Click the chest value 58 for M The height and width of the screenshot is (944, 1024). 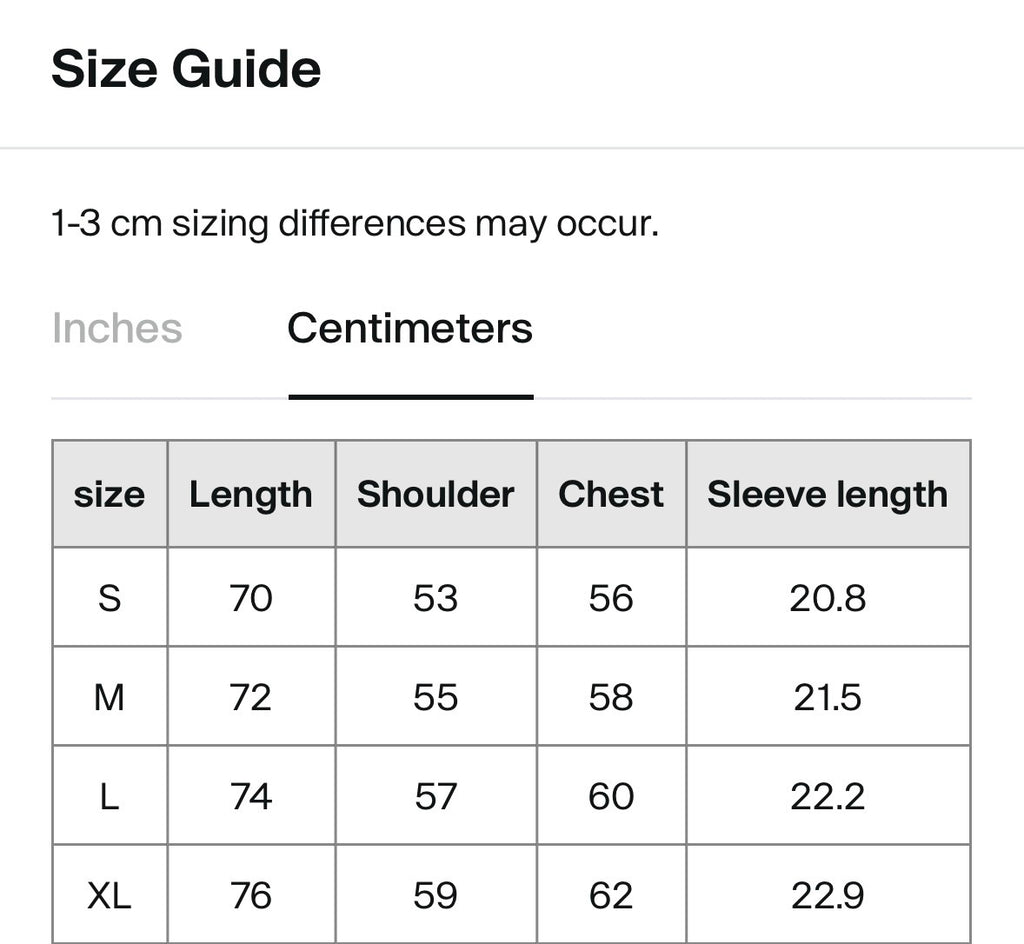coord(611,697)
